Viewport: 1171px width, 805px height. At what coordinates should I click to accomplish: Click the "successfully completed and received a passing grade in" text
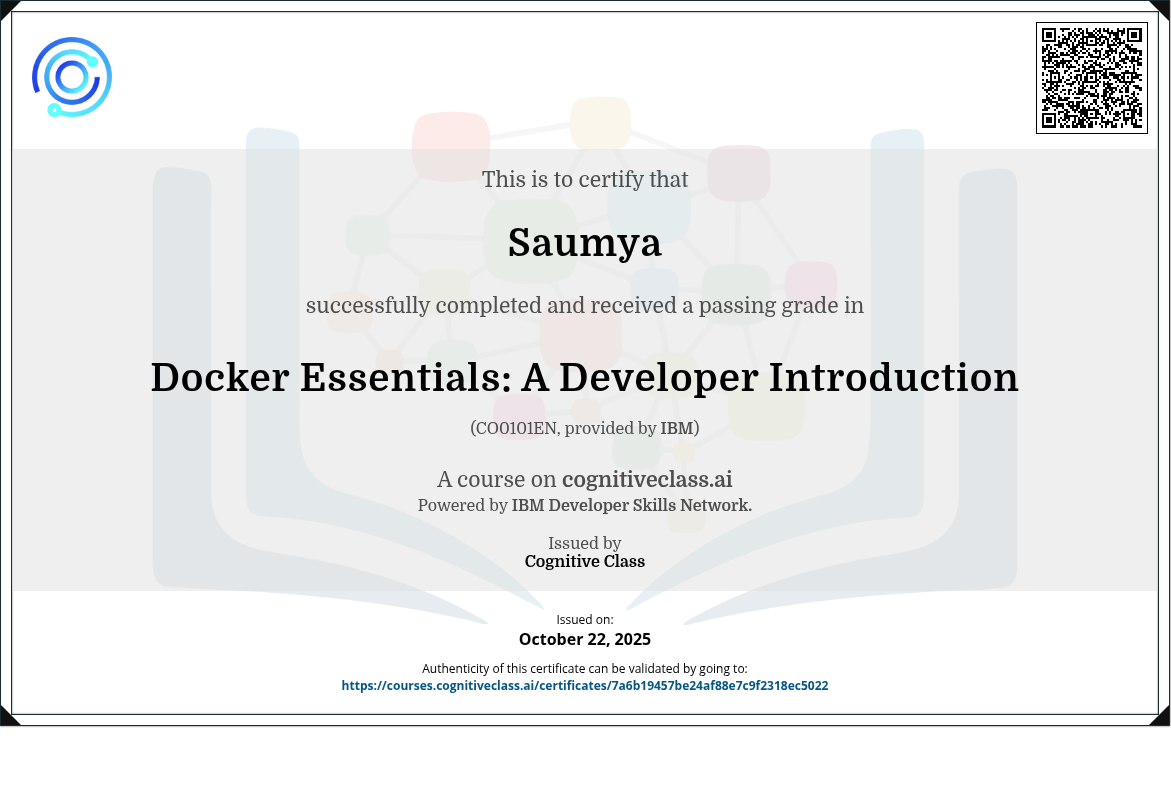[x=585, y=305]
